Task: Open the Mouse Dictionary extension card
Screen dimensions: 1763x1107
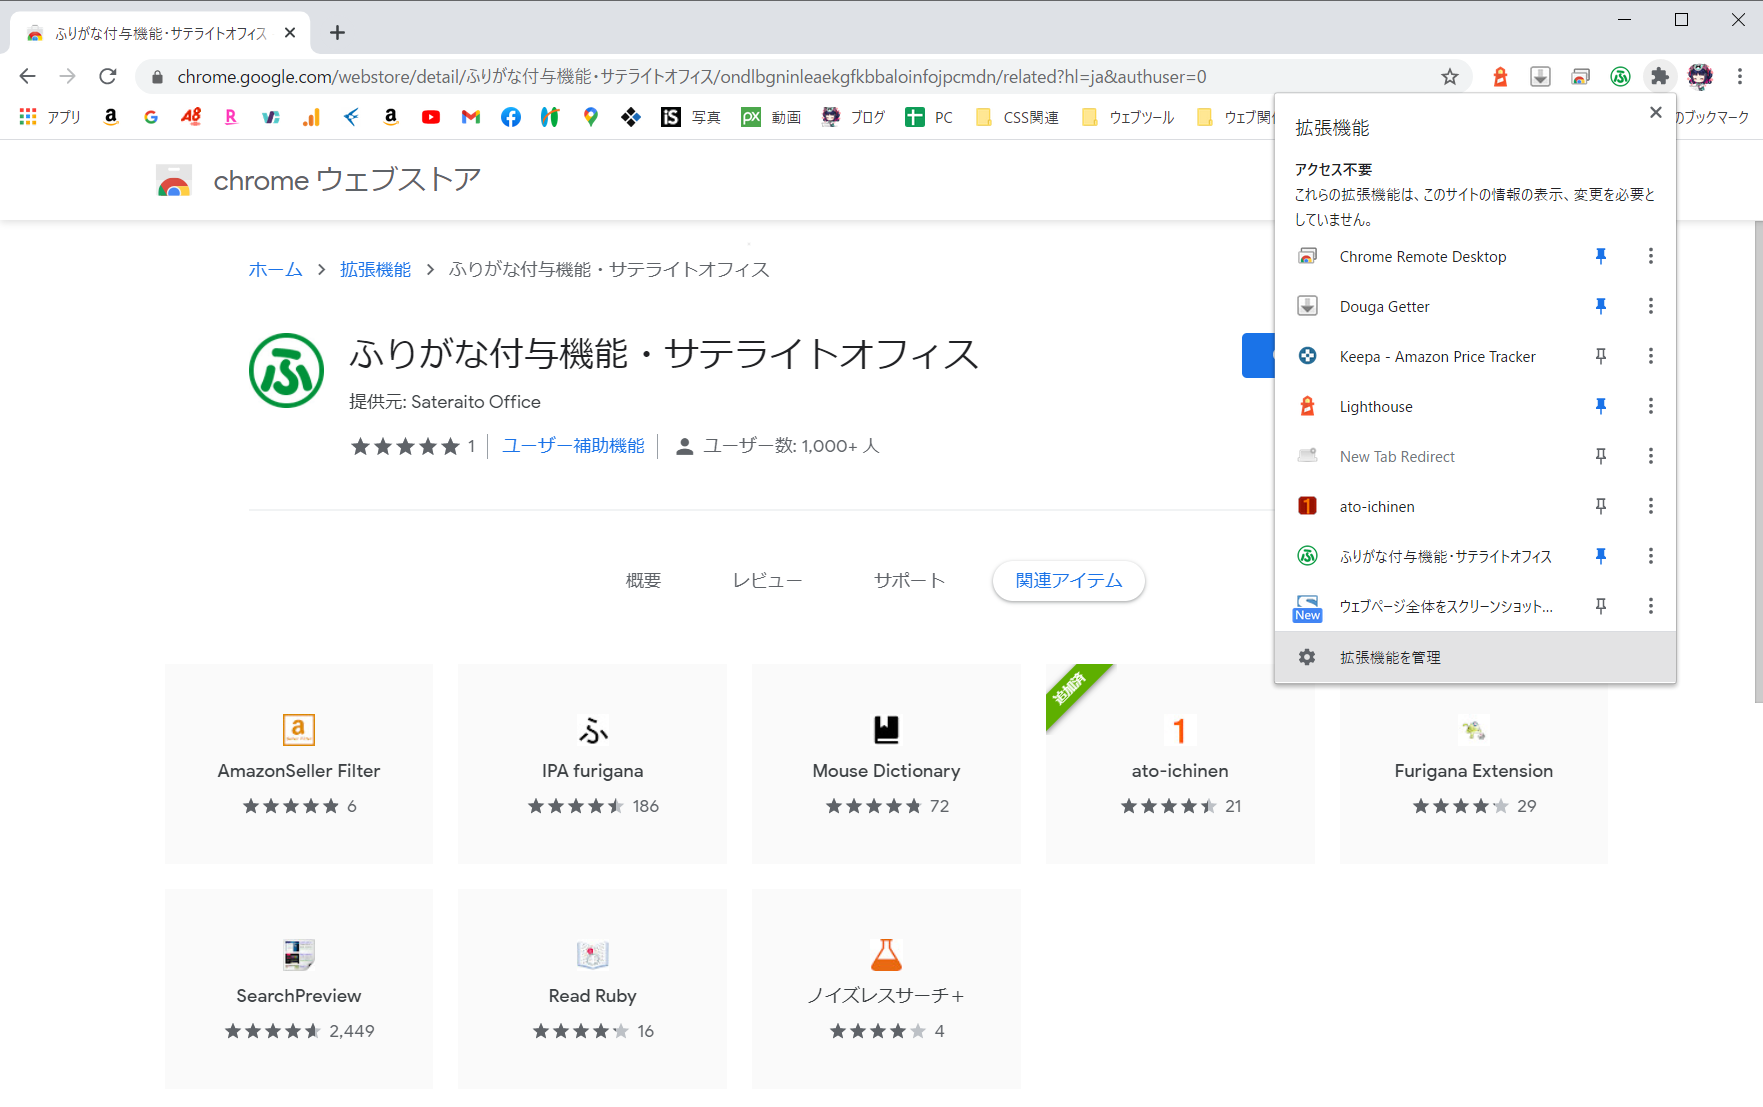Action: click(886, 764)
